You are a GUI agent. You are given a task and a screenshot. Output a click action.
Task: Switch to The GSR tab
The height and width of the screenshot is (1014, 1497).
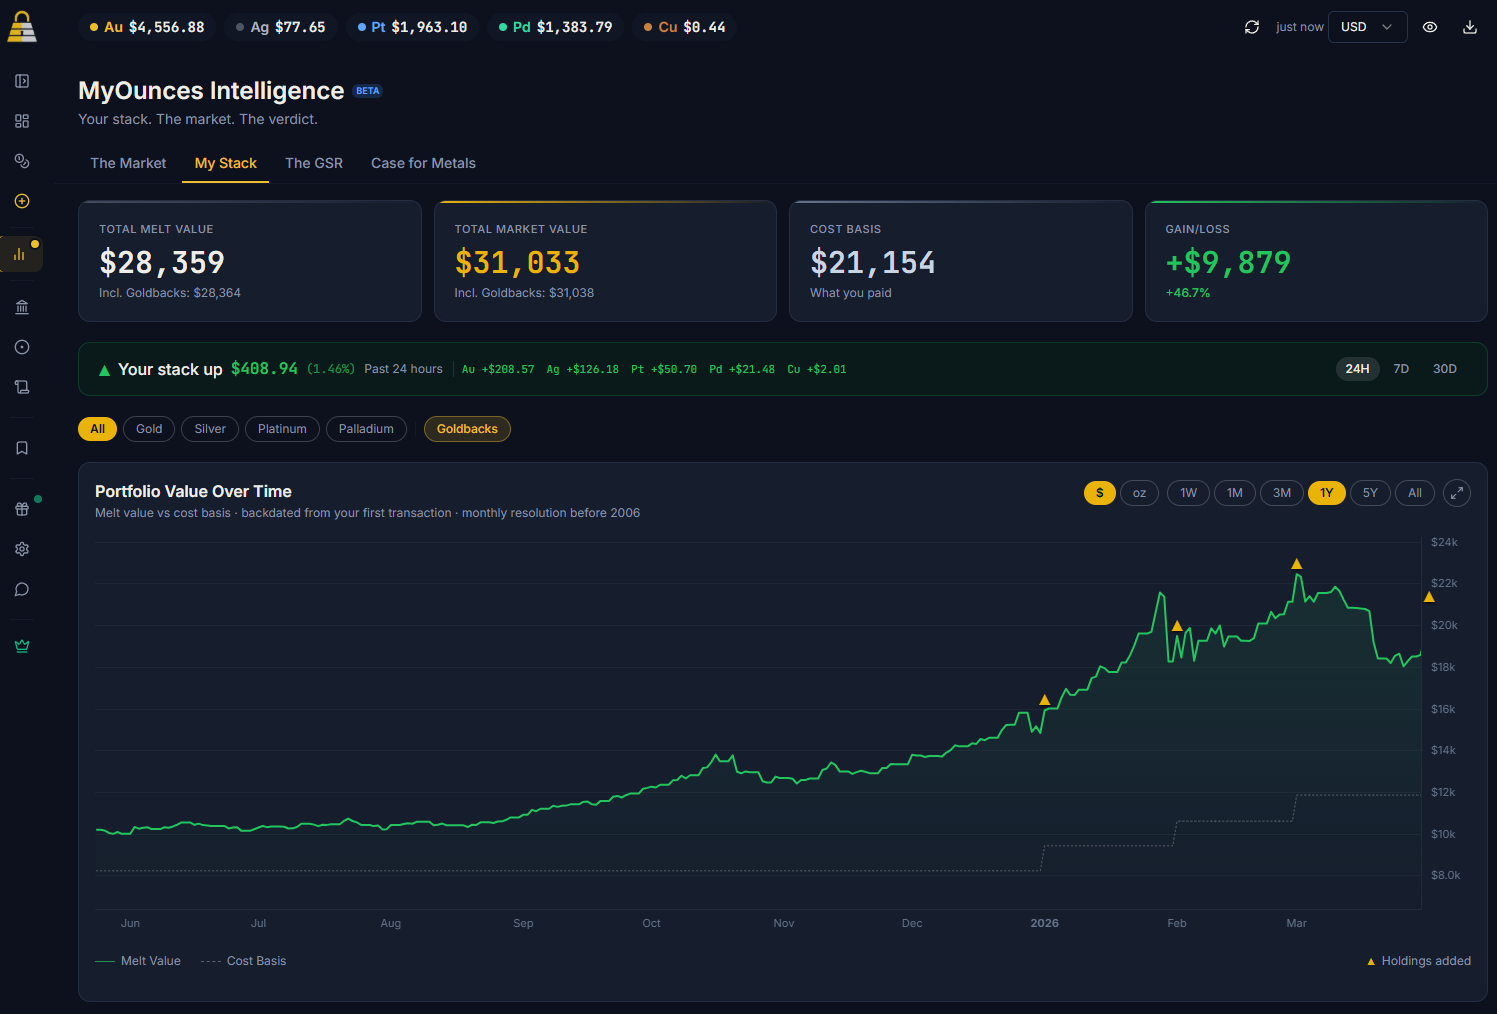[314, 163]
